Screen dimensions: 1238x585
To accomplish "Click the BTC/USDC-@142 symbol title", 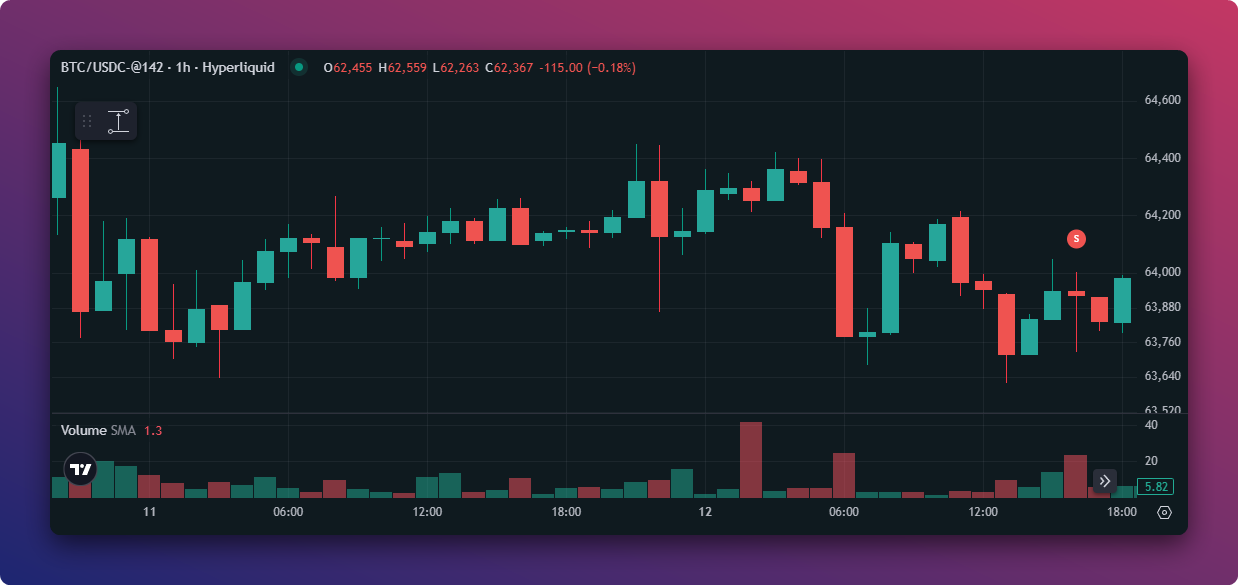I will pos(114,68).
